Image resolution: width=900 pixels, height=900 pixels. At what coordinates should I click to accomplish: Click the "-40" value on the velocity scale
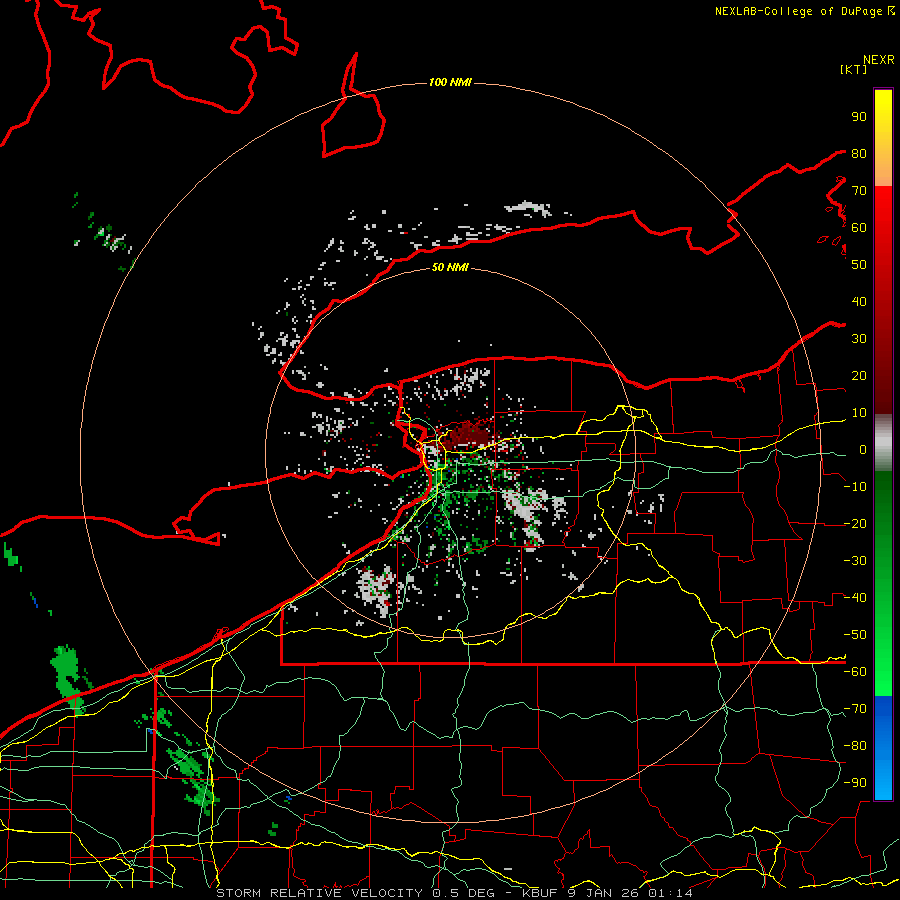pos(855,598)
